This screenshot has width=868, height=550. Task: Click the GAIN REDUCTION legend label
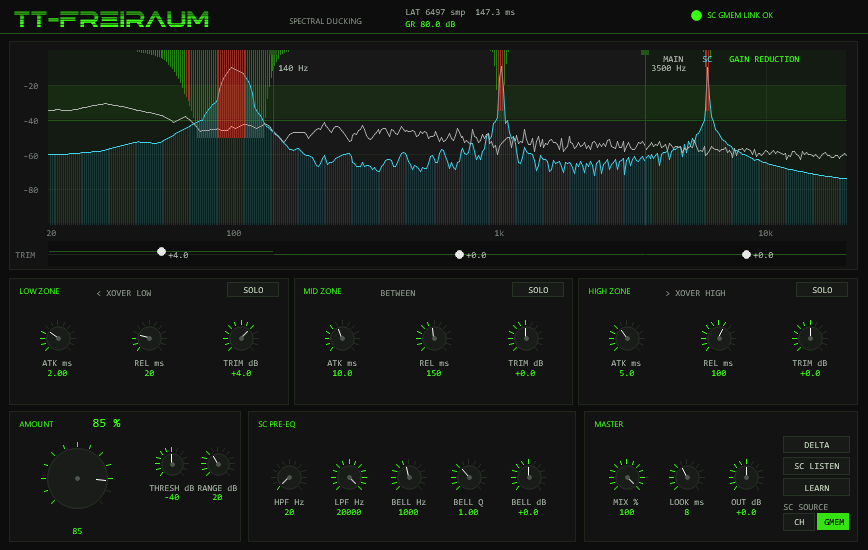click(x=764, y=59)
